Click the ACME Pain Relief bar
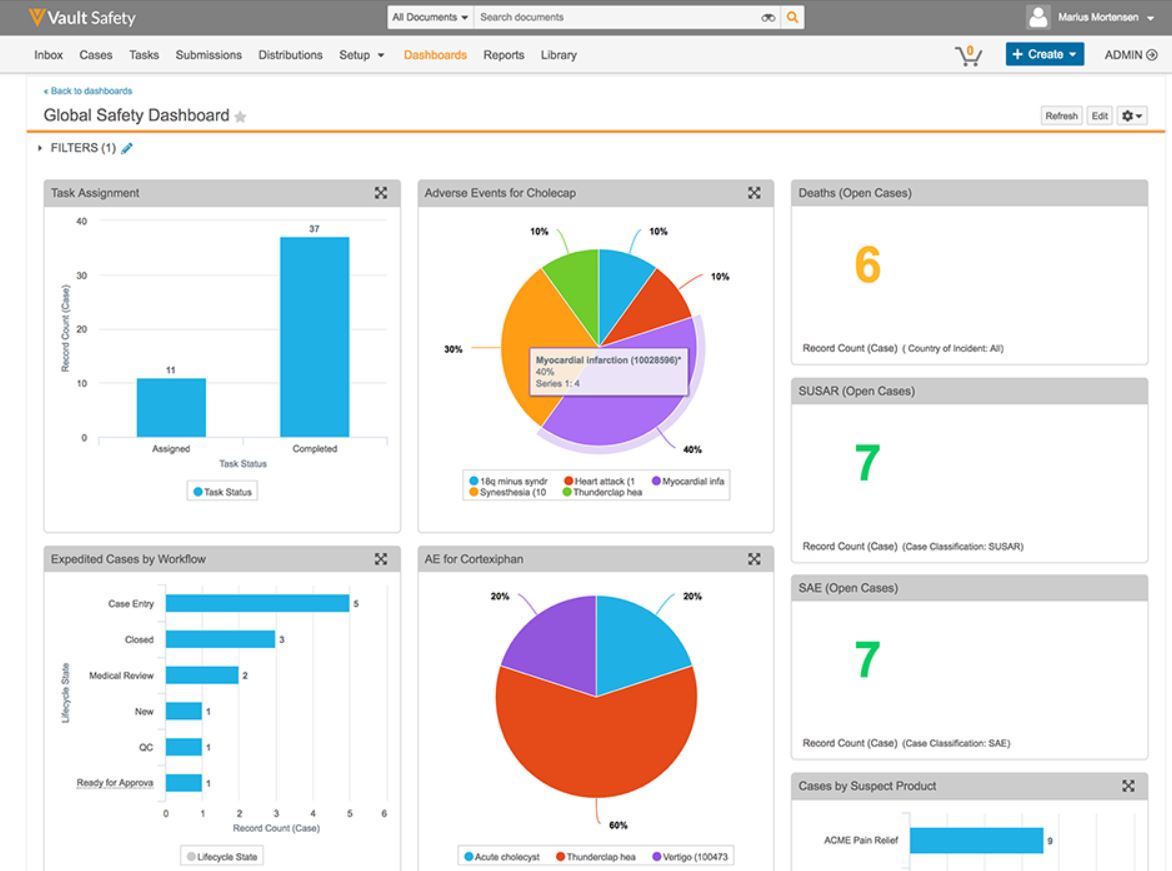The image size is (1172, 871). pos(976,840)
